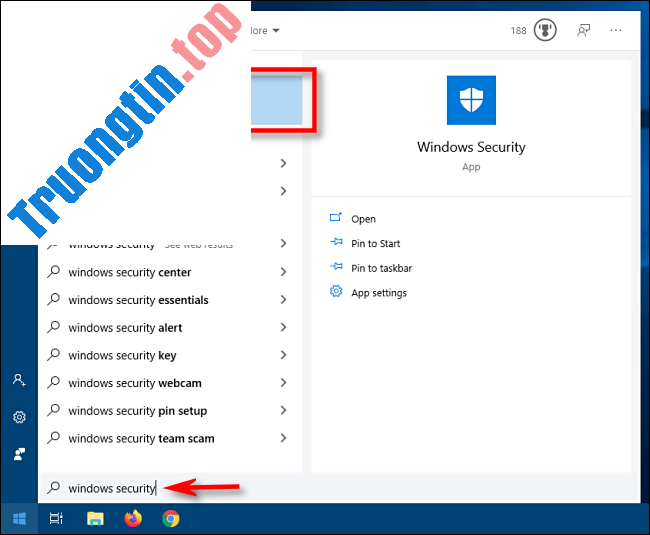Select 'Open' for Windows Security
This screenshot has width=650, height=535.
tap(364, 219)
